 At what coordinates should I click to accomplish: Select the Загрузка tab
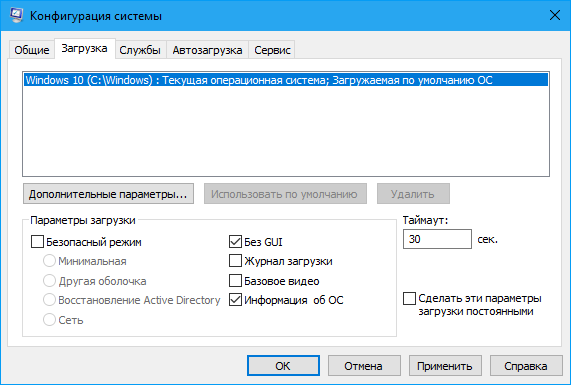click(84, 48)
